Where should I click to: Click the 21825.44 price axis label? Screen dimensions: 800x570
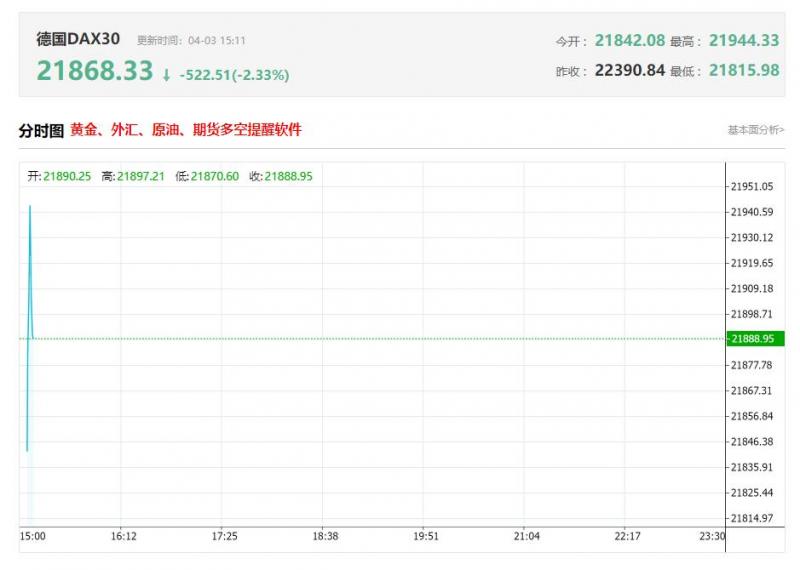(752, 493)
